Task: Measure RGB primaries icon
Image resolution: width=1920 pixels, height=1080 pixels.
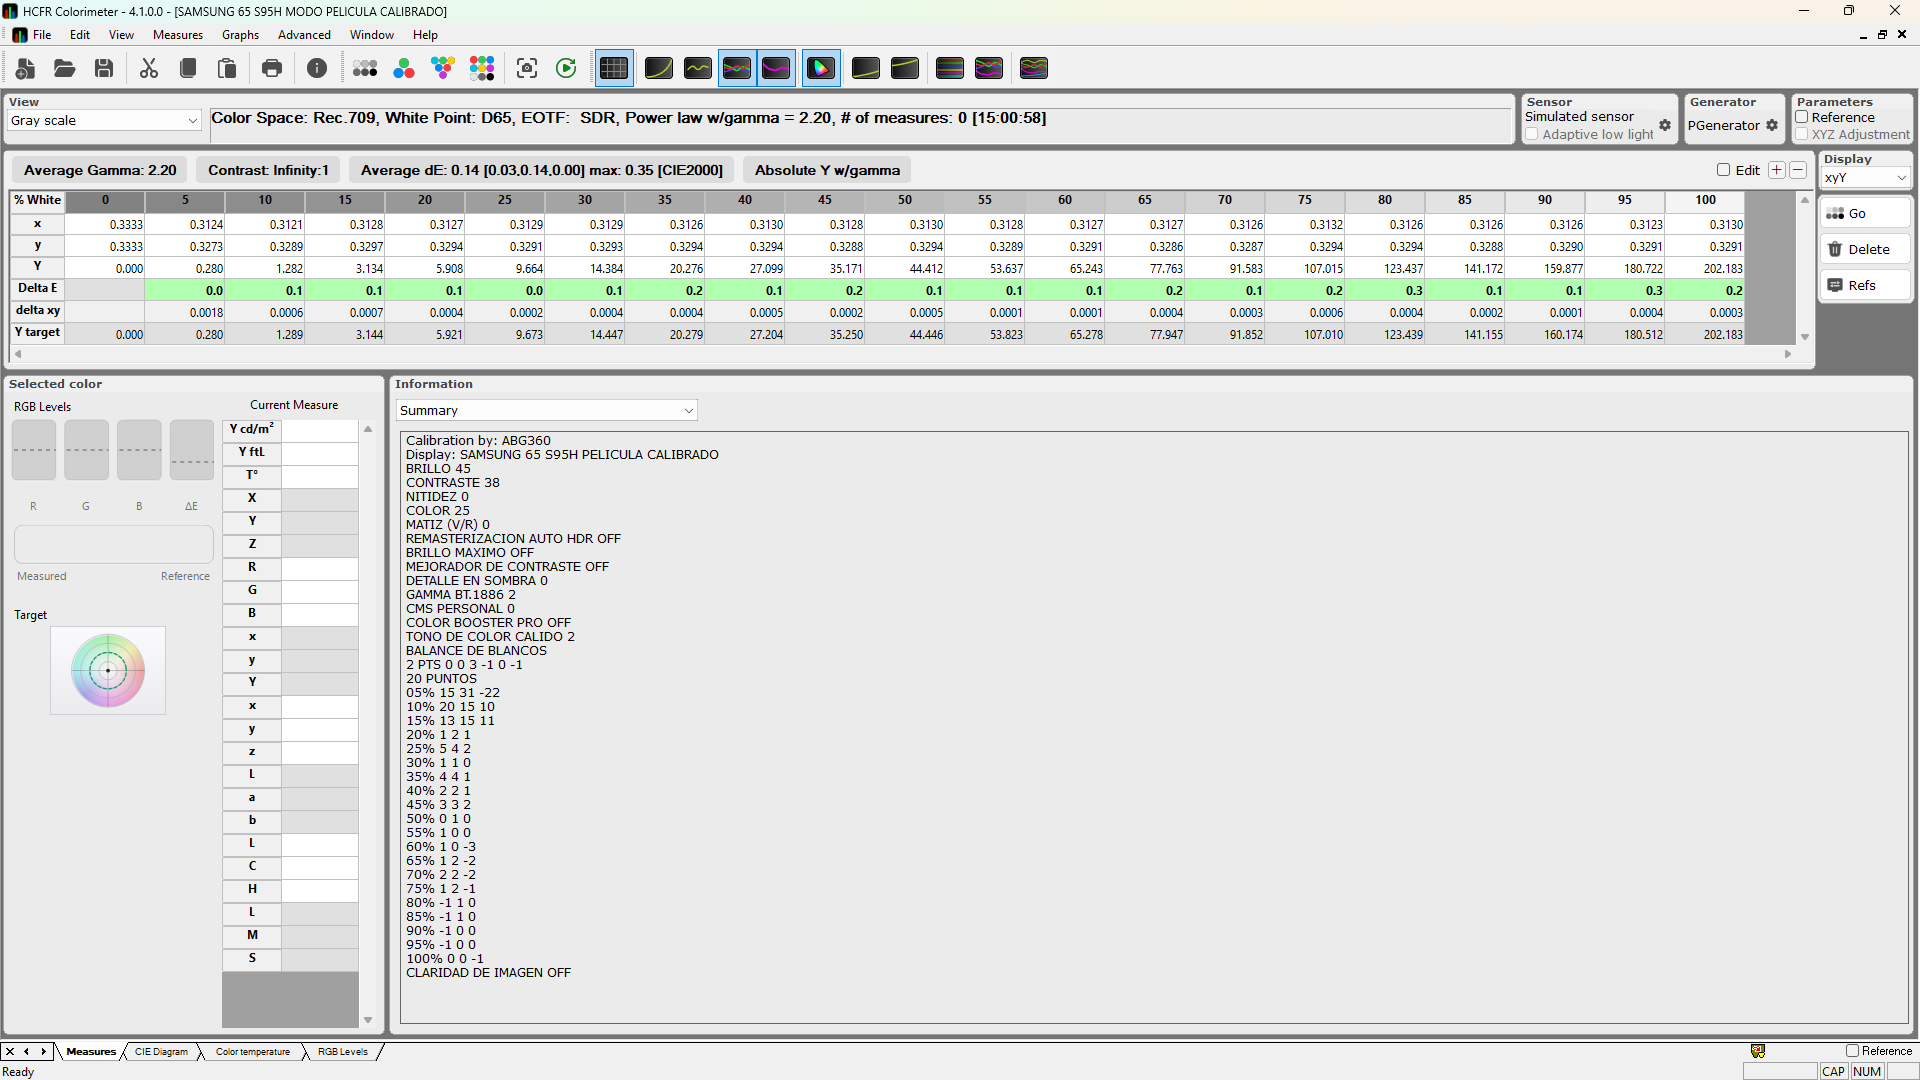Action: (404, 68)
